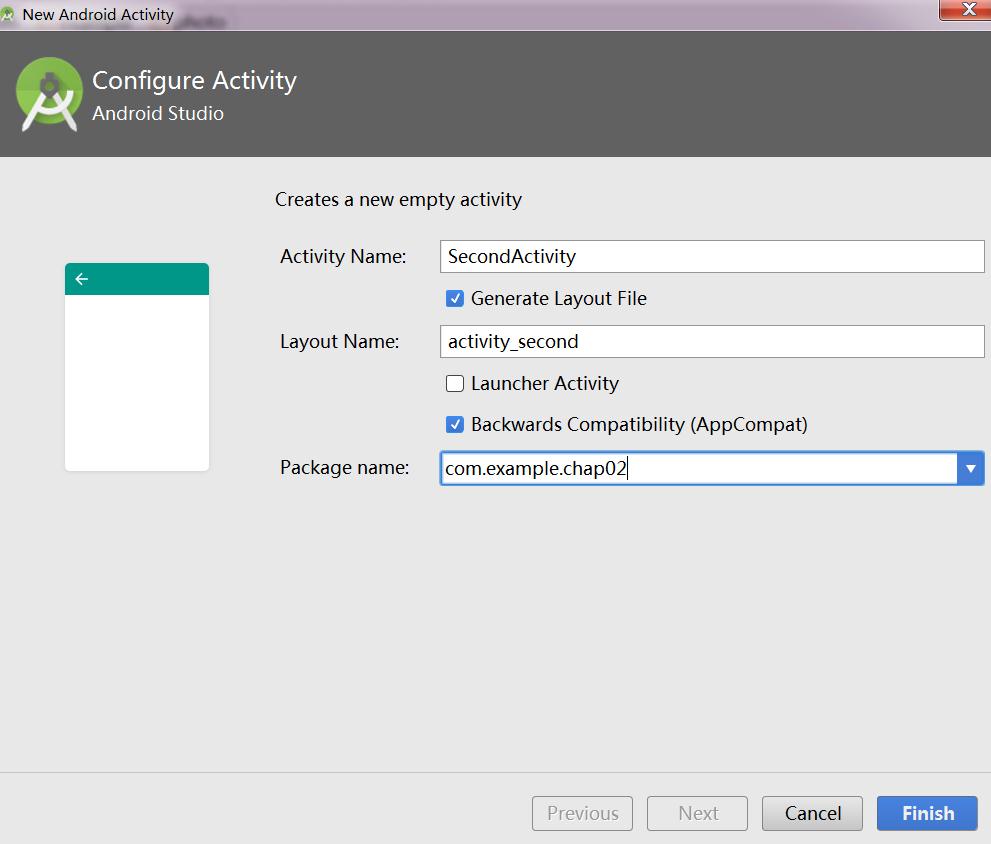Click the Next button

tap(697, 813)
